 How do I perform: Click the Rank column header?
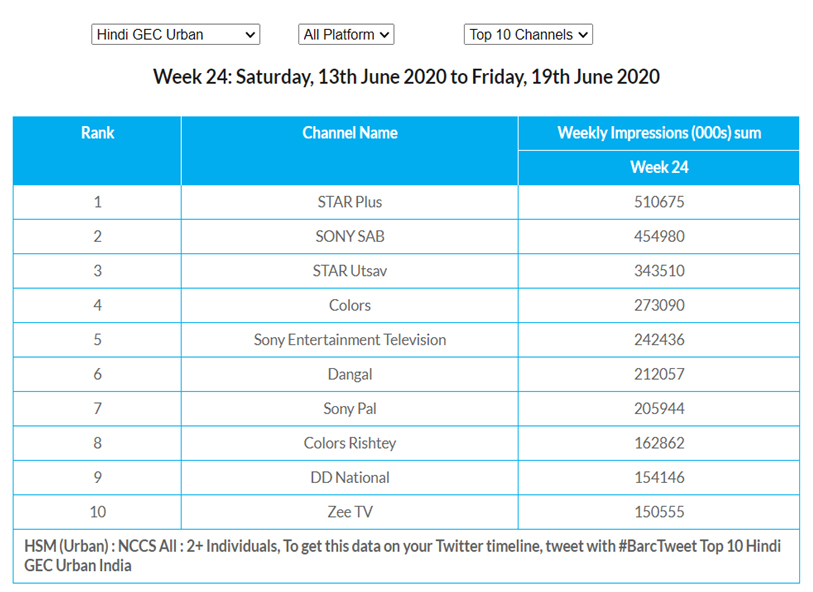[x=97, y=133]
